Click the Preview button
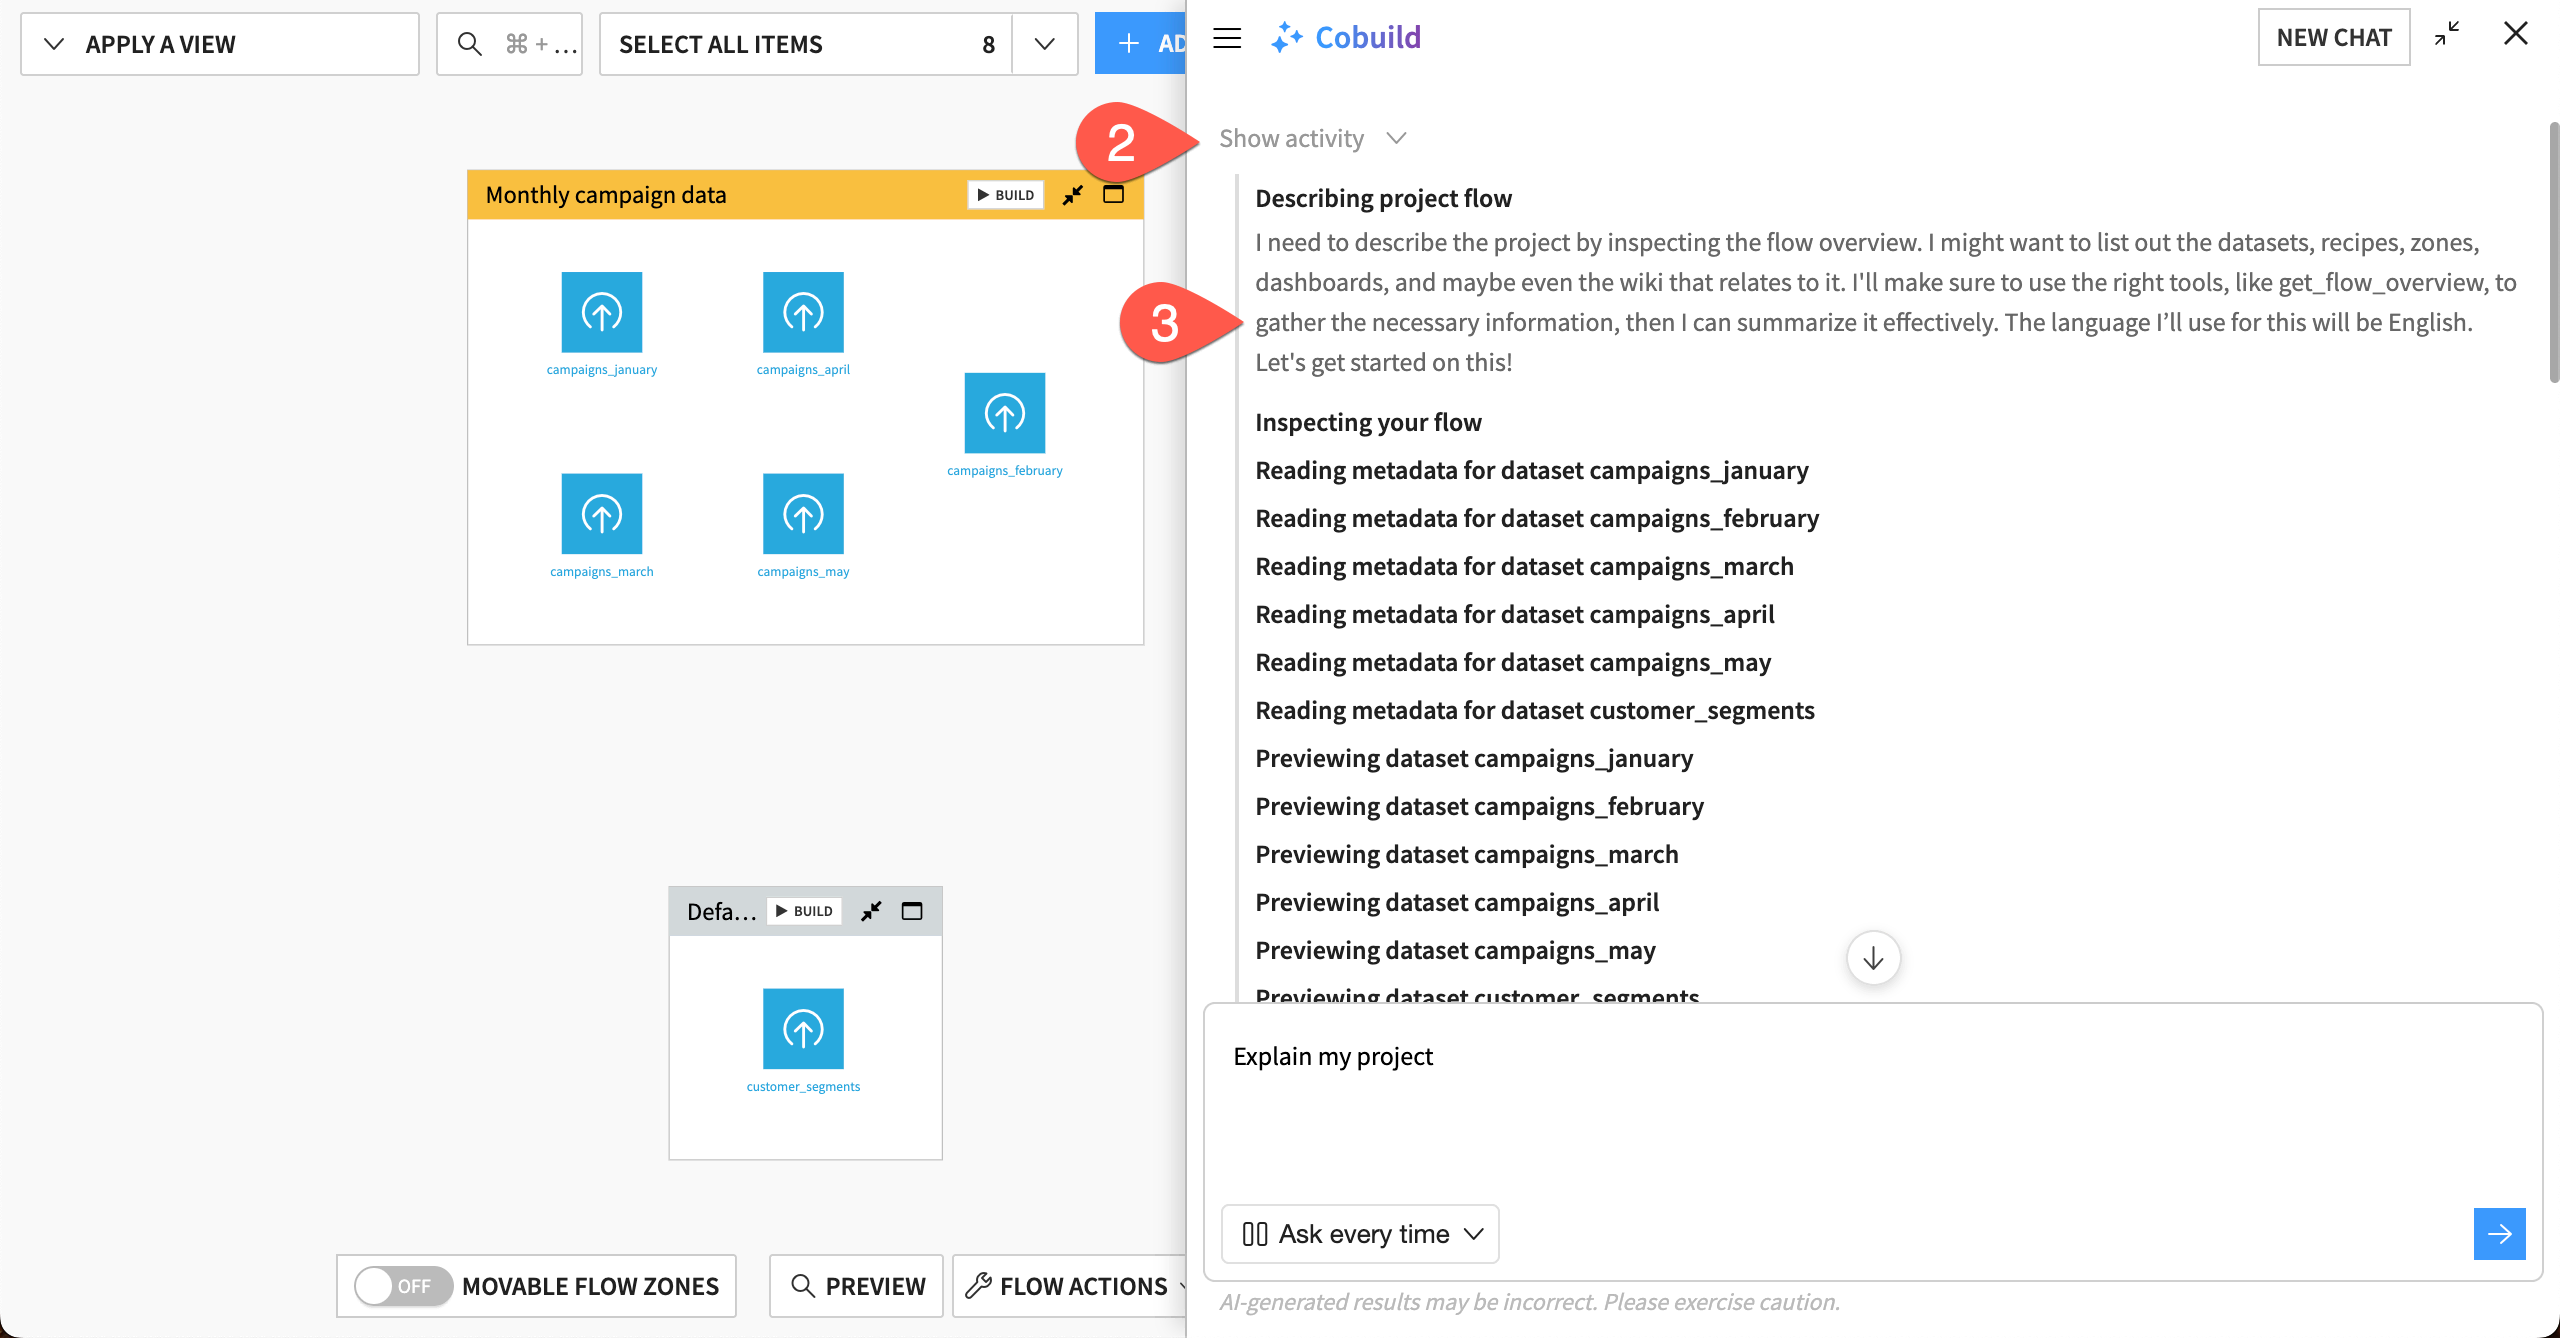Image resolution: width=2560 pixels, height=1338 pixels. [x=856, y=1286]
